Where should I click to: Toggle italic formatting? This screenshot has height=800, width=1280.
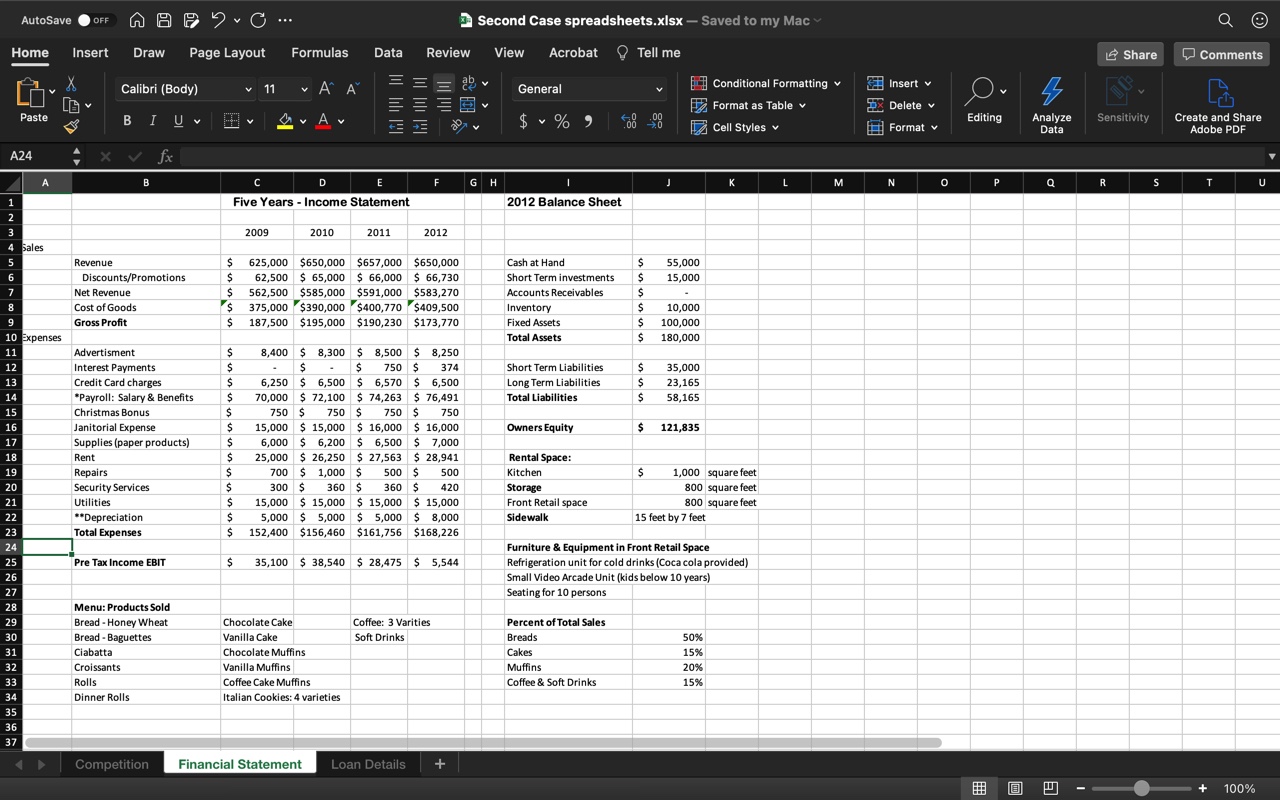[151, 119]
